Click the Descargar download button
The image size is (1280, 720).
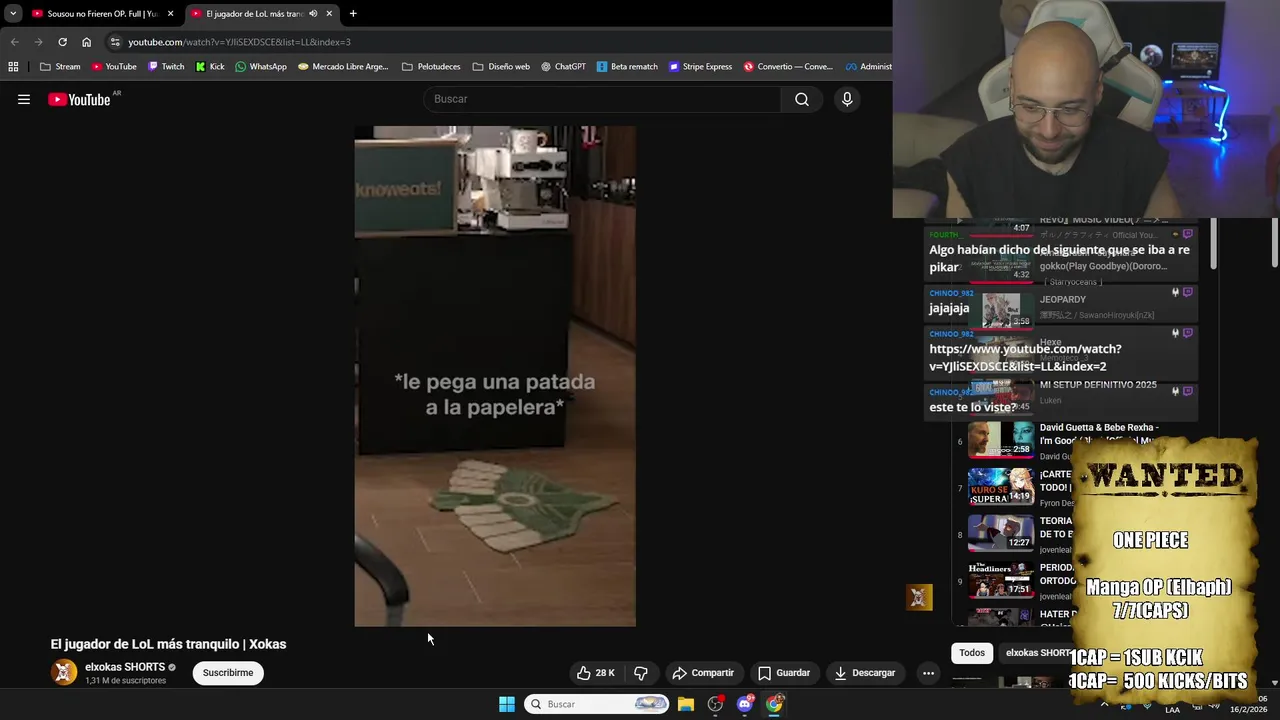click(865, 673)
